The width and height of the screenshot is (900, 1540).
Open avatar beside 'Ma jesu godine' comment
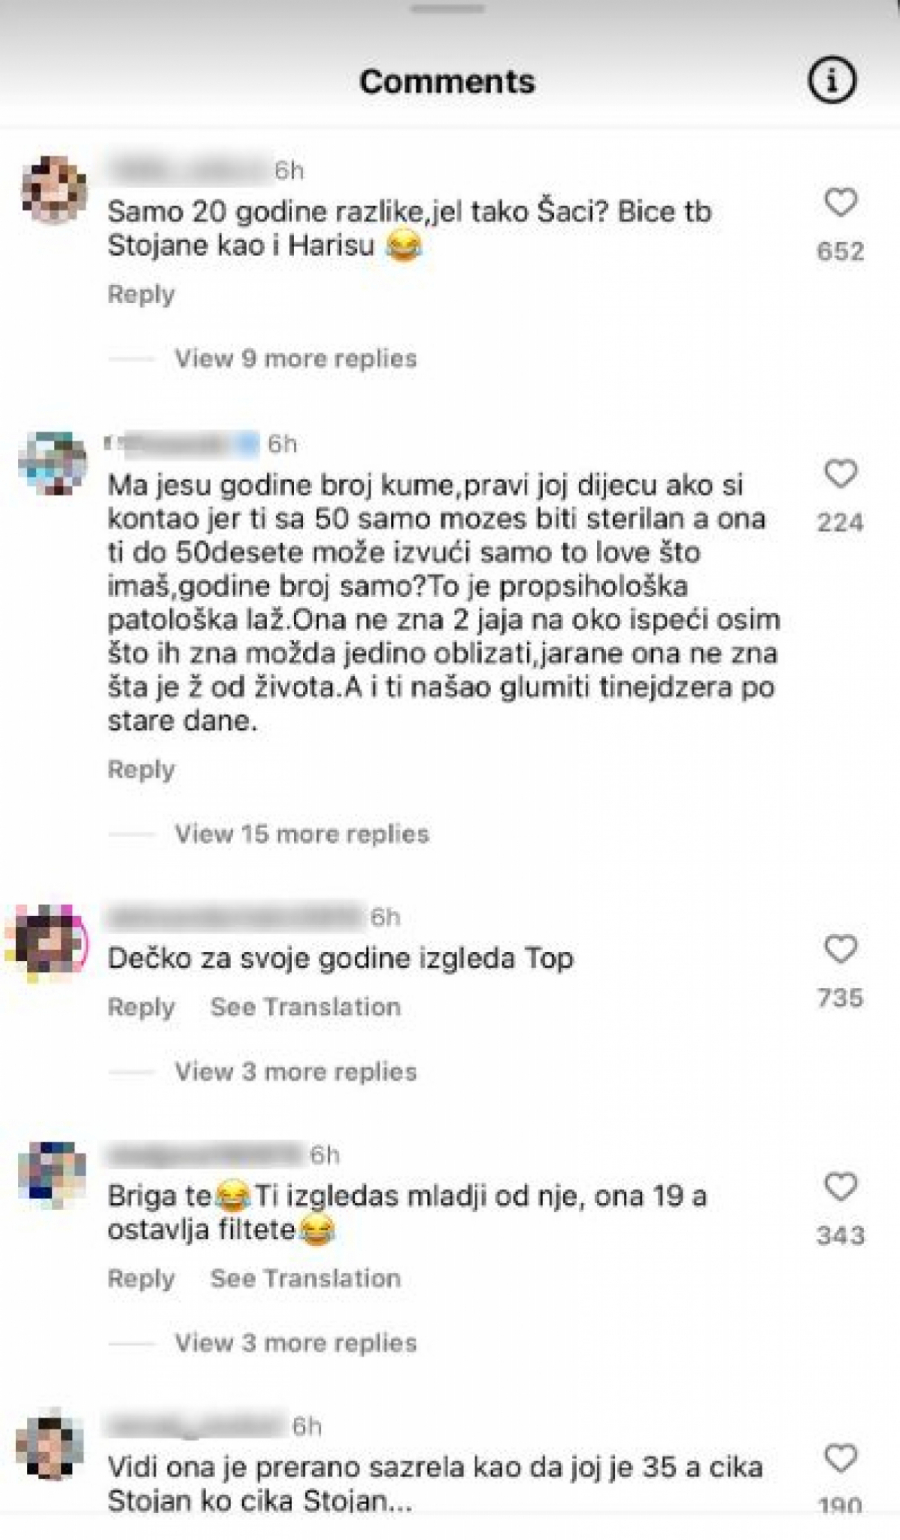[53, 463]
